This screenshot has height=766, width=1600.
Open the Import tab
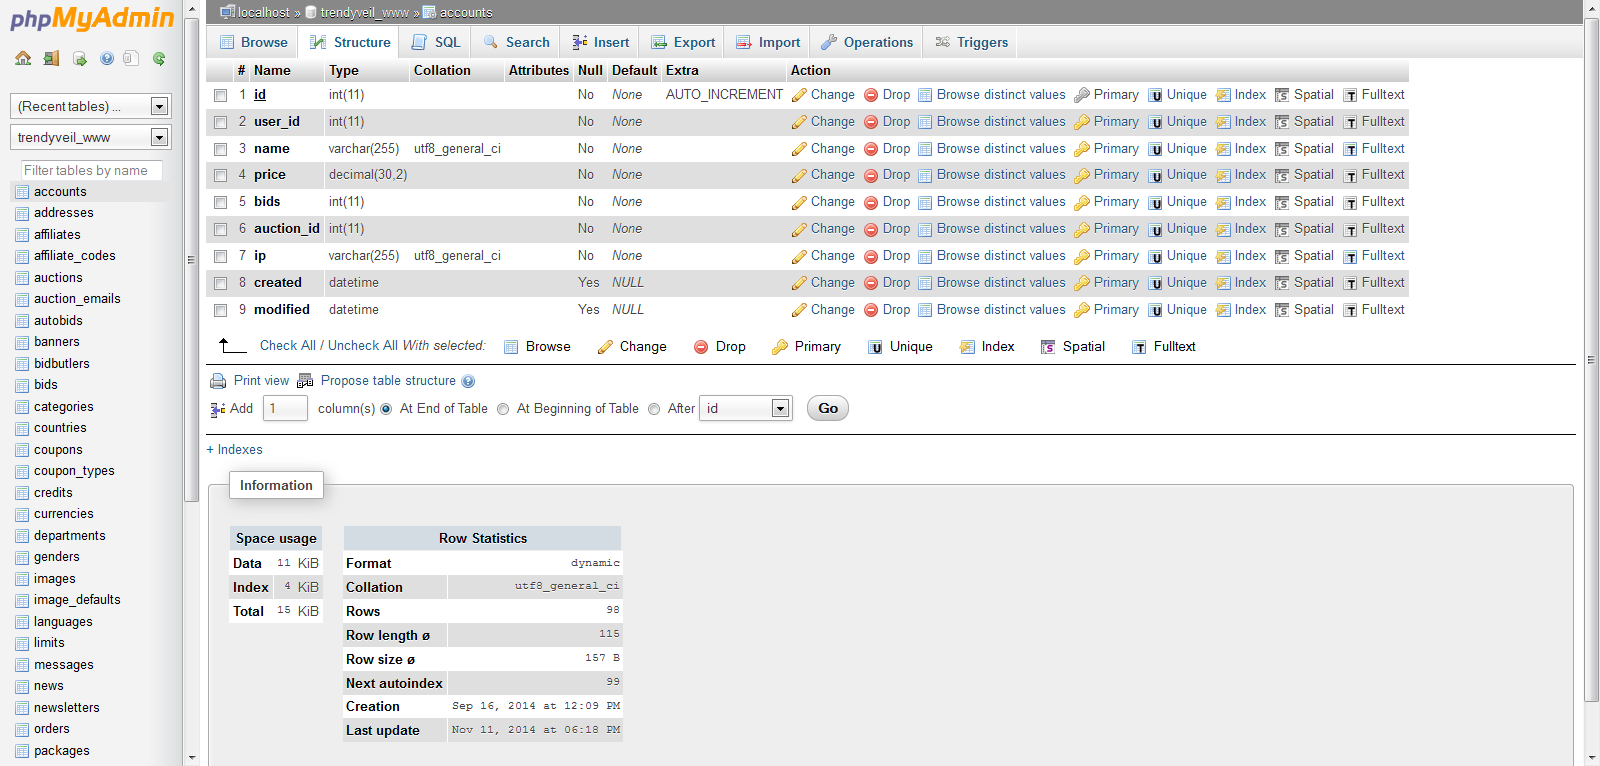[x=768, y=42]
